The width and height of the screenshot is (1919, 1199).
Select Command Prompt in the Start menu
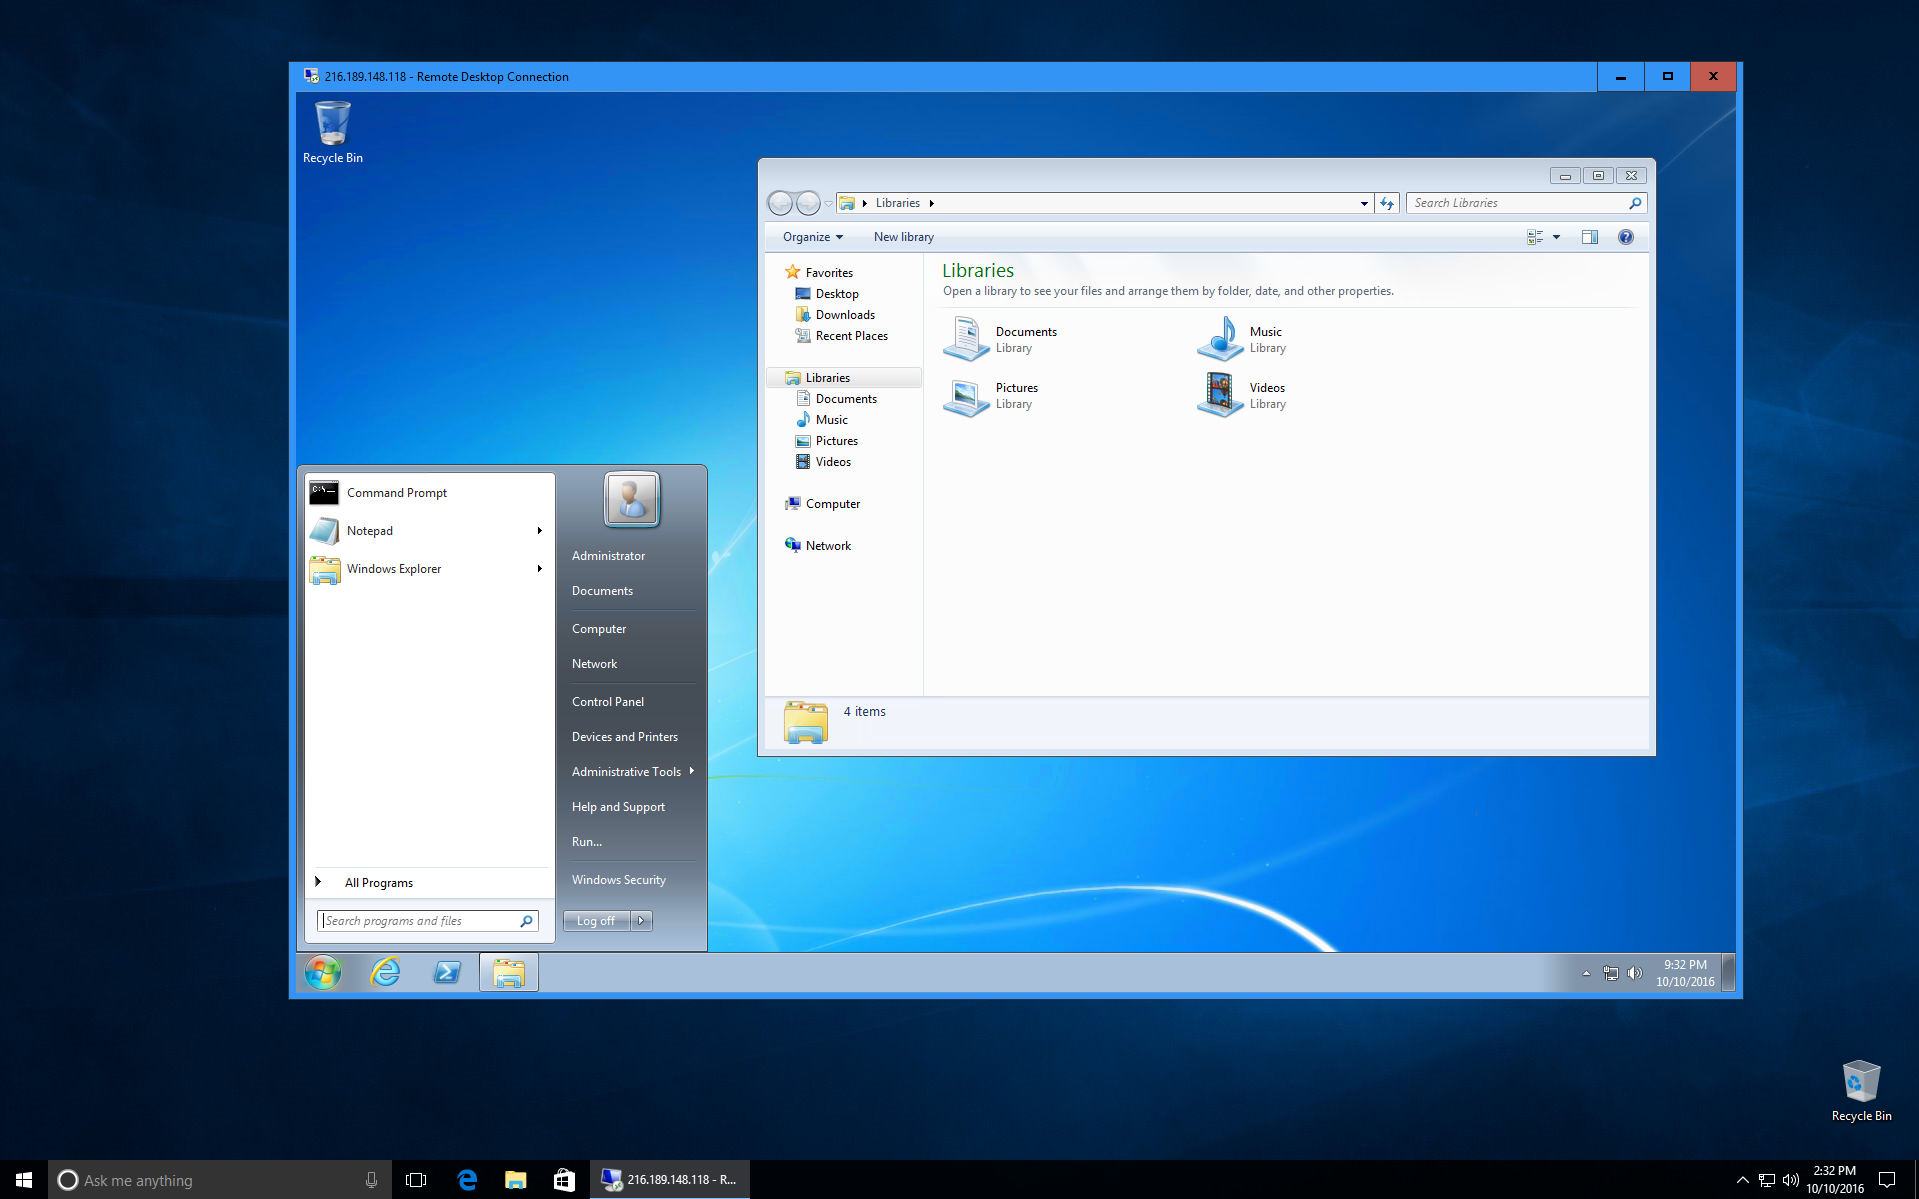(396, 493)
